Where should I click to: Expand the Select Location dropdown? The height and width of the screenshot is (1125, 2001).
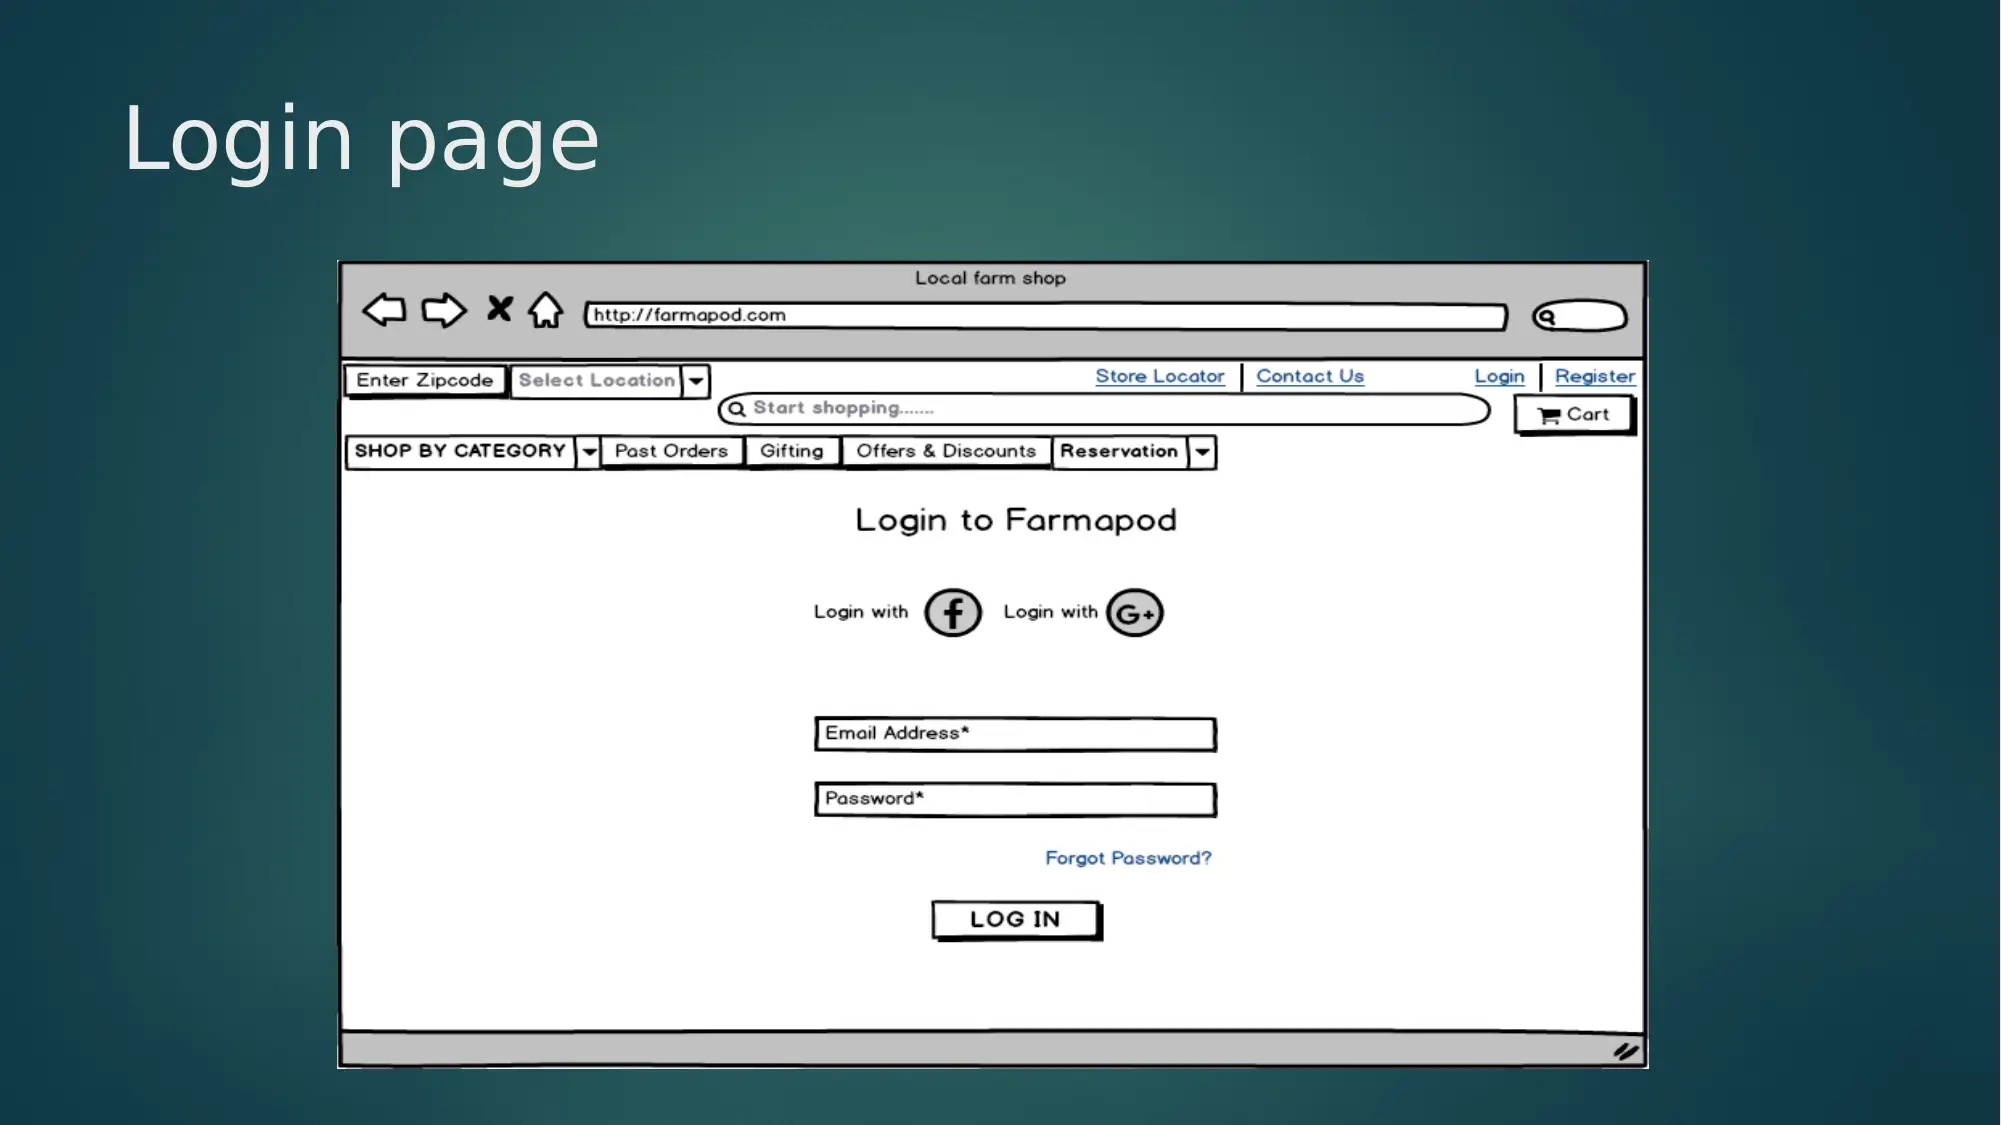point(694,379)
